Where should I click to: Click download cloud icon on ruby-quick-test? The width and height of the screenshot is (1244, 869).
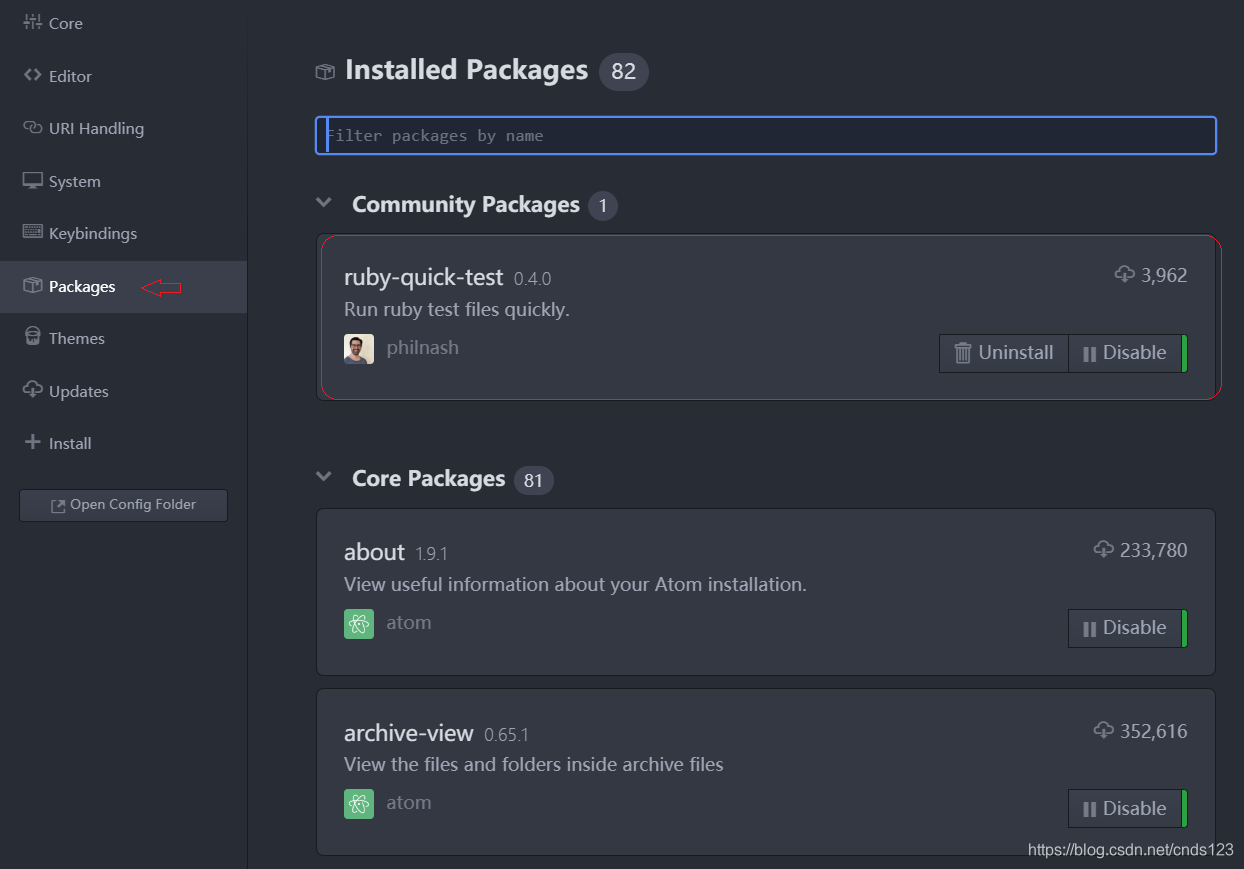pyautogui.click(x=1125, y=274)
